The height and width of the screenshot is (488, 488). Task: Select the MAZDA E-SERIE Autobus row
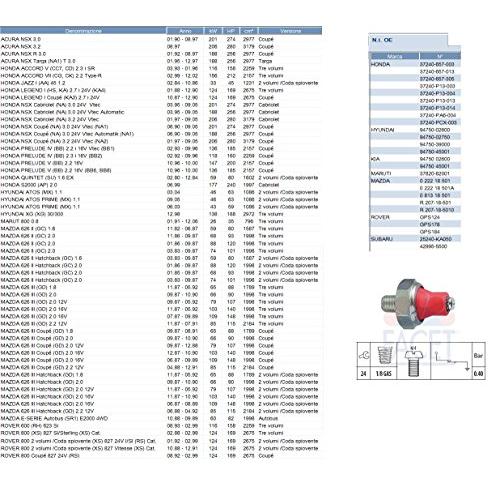click(x=161, y=418)
